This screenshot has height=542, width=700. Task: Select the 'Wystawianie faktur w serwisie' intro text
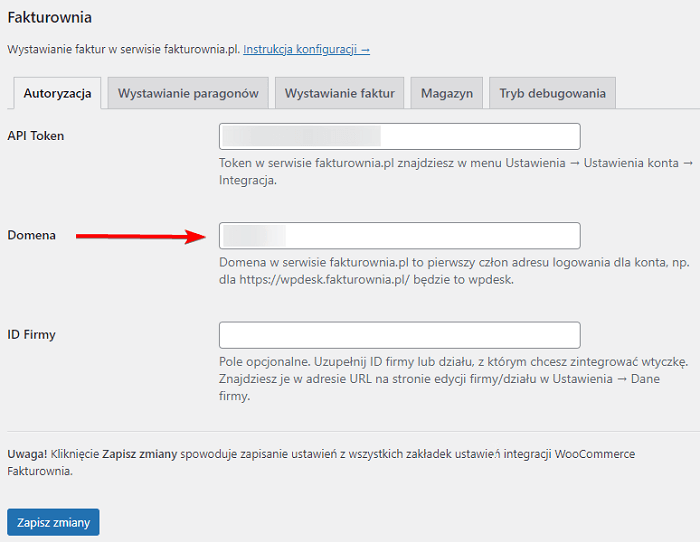point(124,49)
